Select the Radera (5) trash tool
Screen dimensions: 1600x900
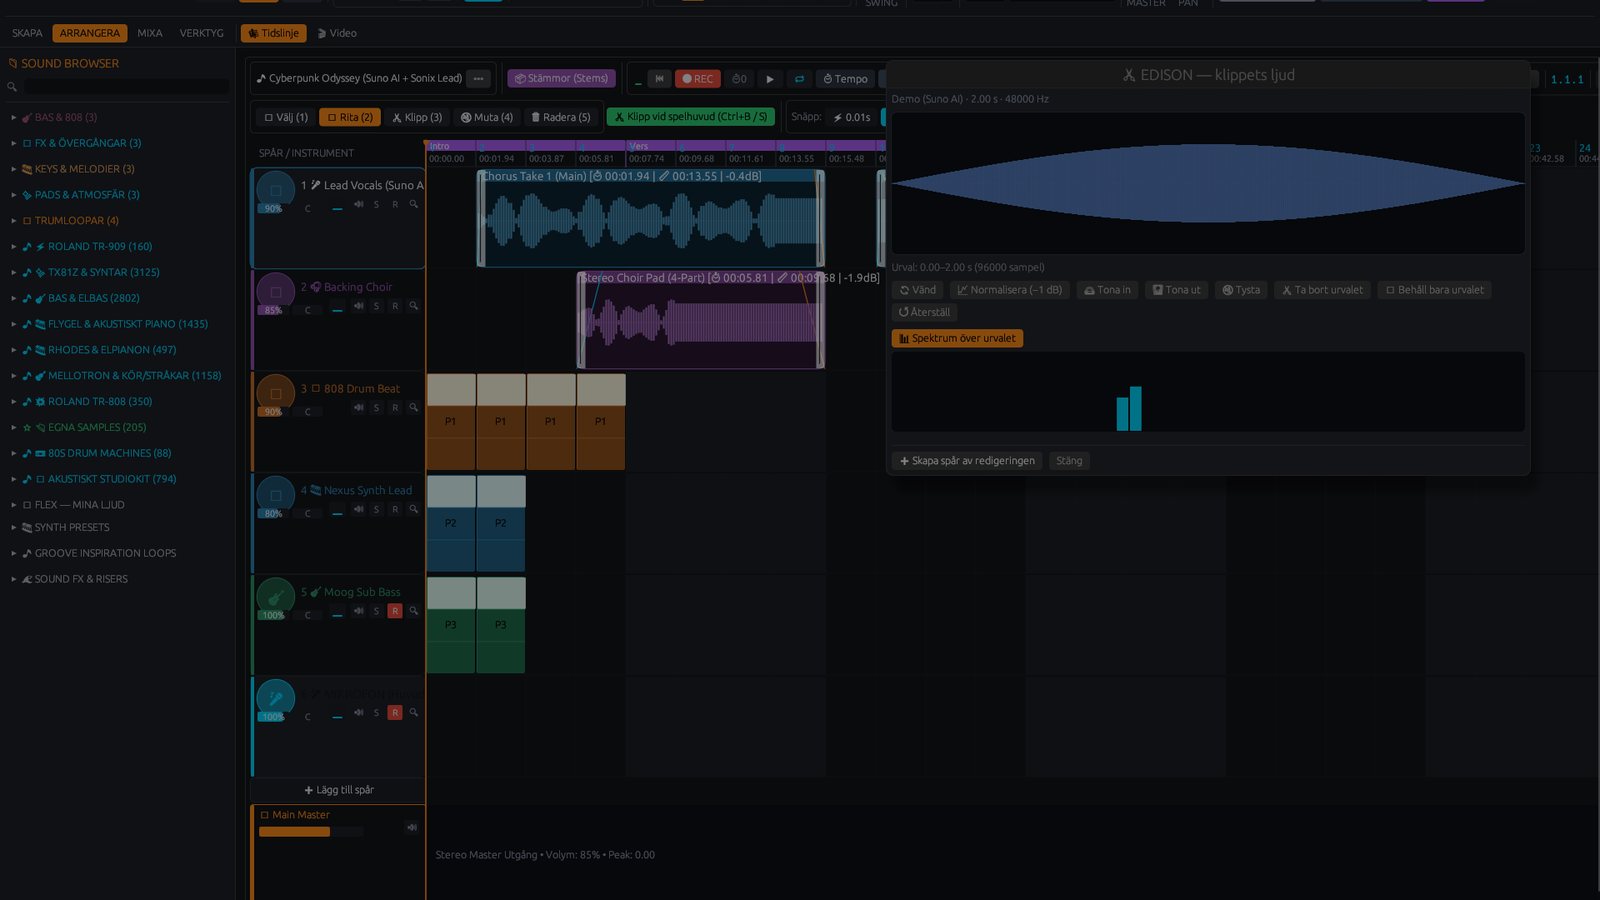(561, 117)
